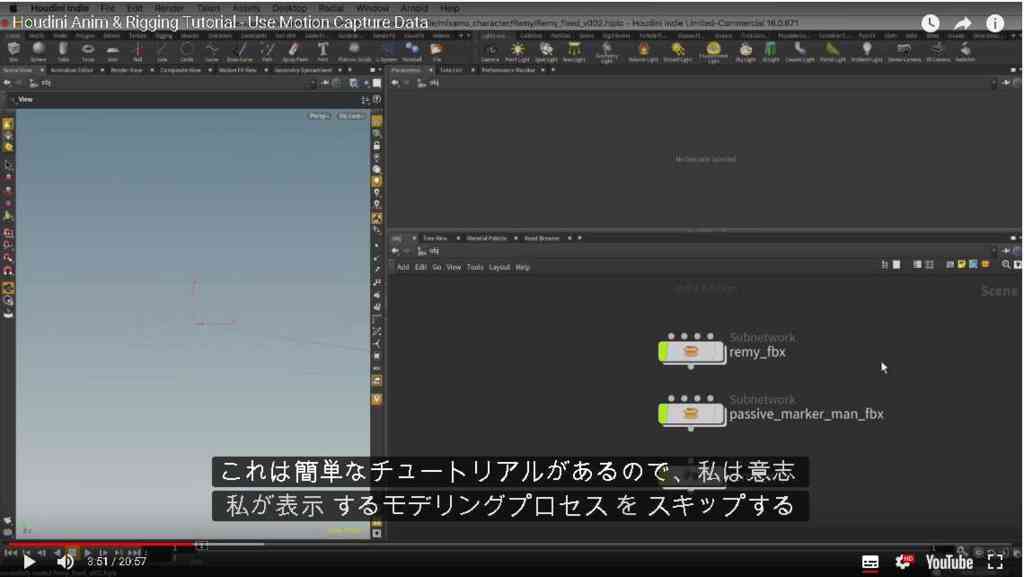Open the network editor Tools menu
This screenshot has height=577, width=1024.
475,268
